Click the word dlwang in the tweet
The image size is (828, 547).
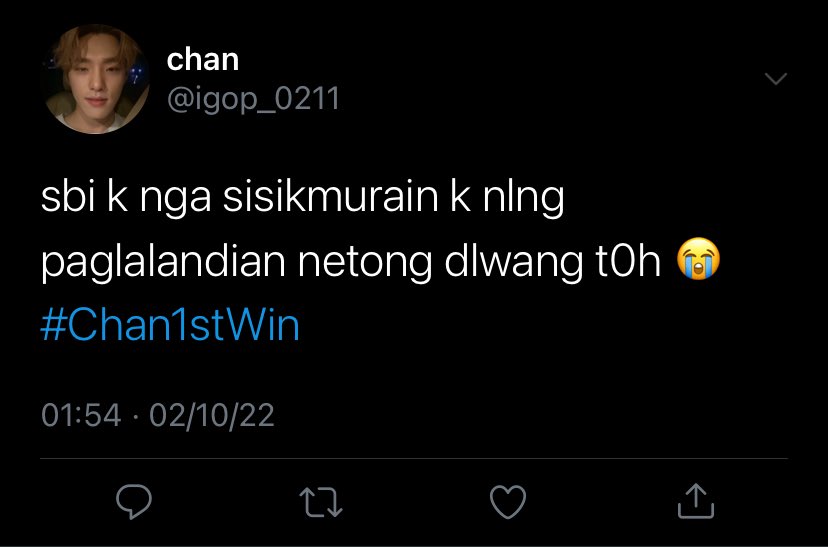coord(514,261)
